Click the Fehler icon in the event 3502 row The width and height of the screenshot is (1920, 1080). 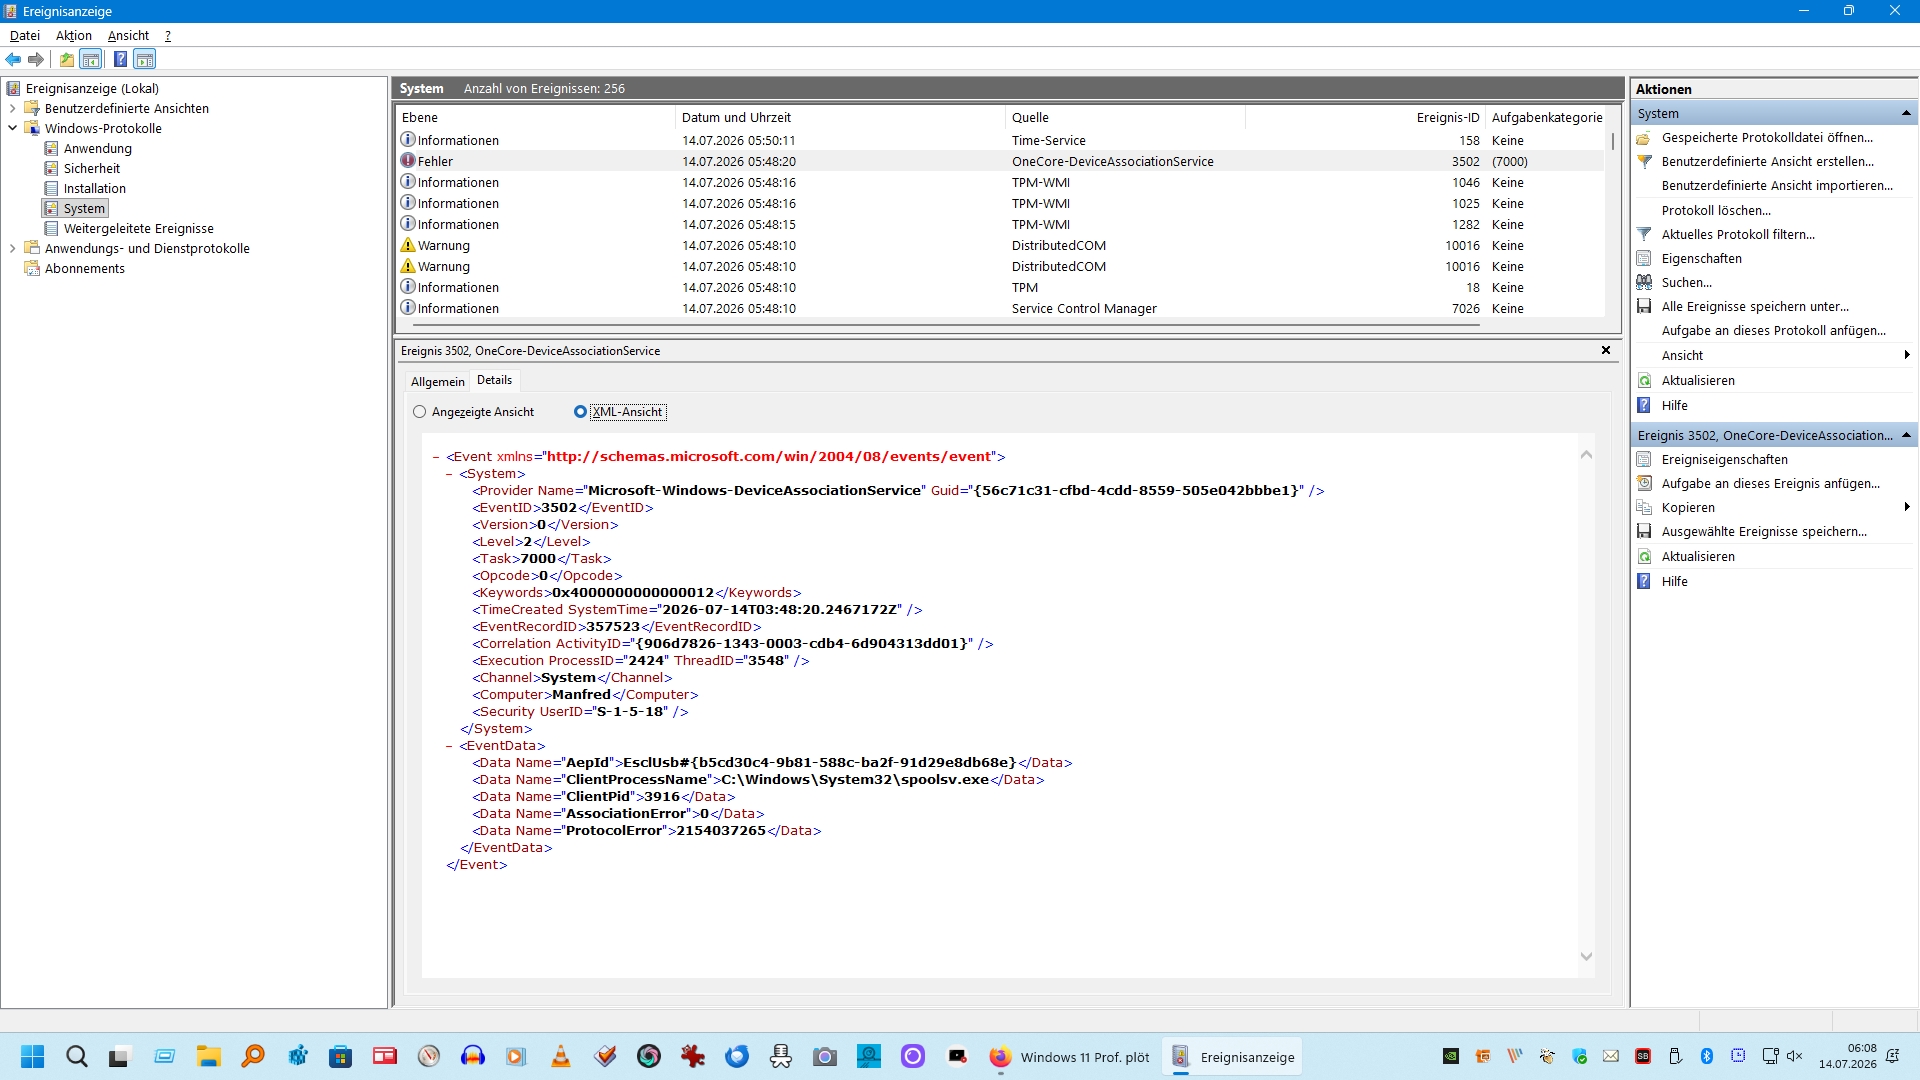pyautogui.click(x=408, y=160)
